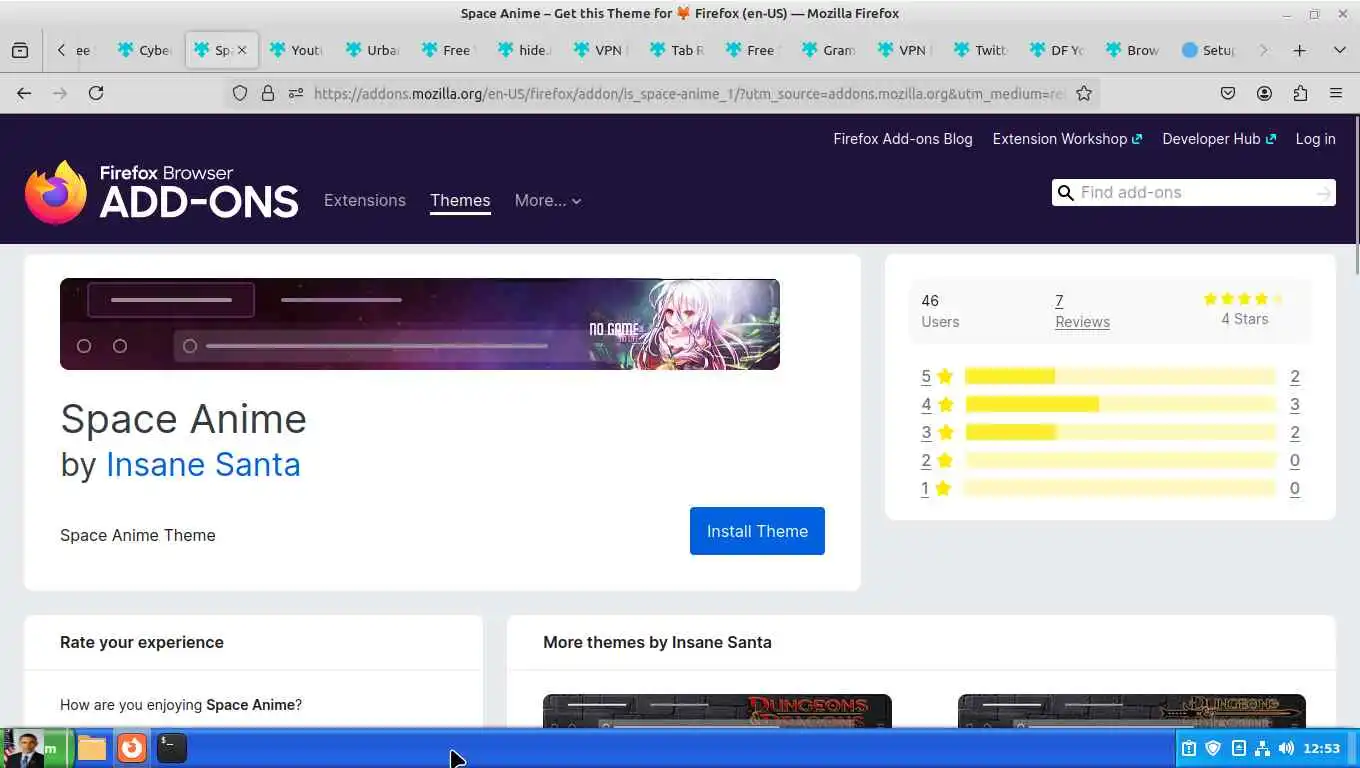
Task: Open the Themes section
Action: 460,200
